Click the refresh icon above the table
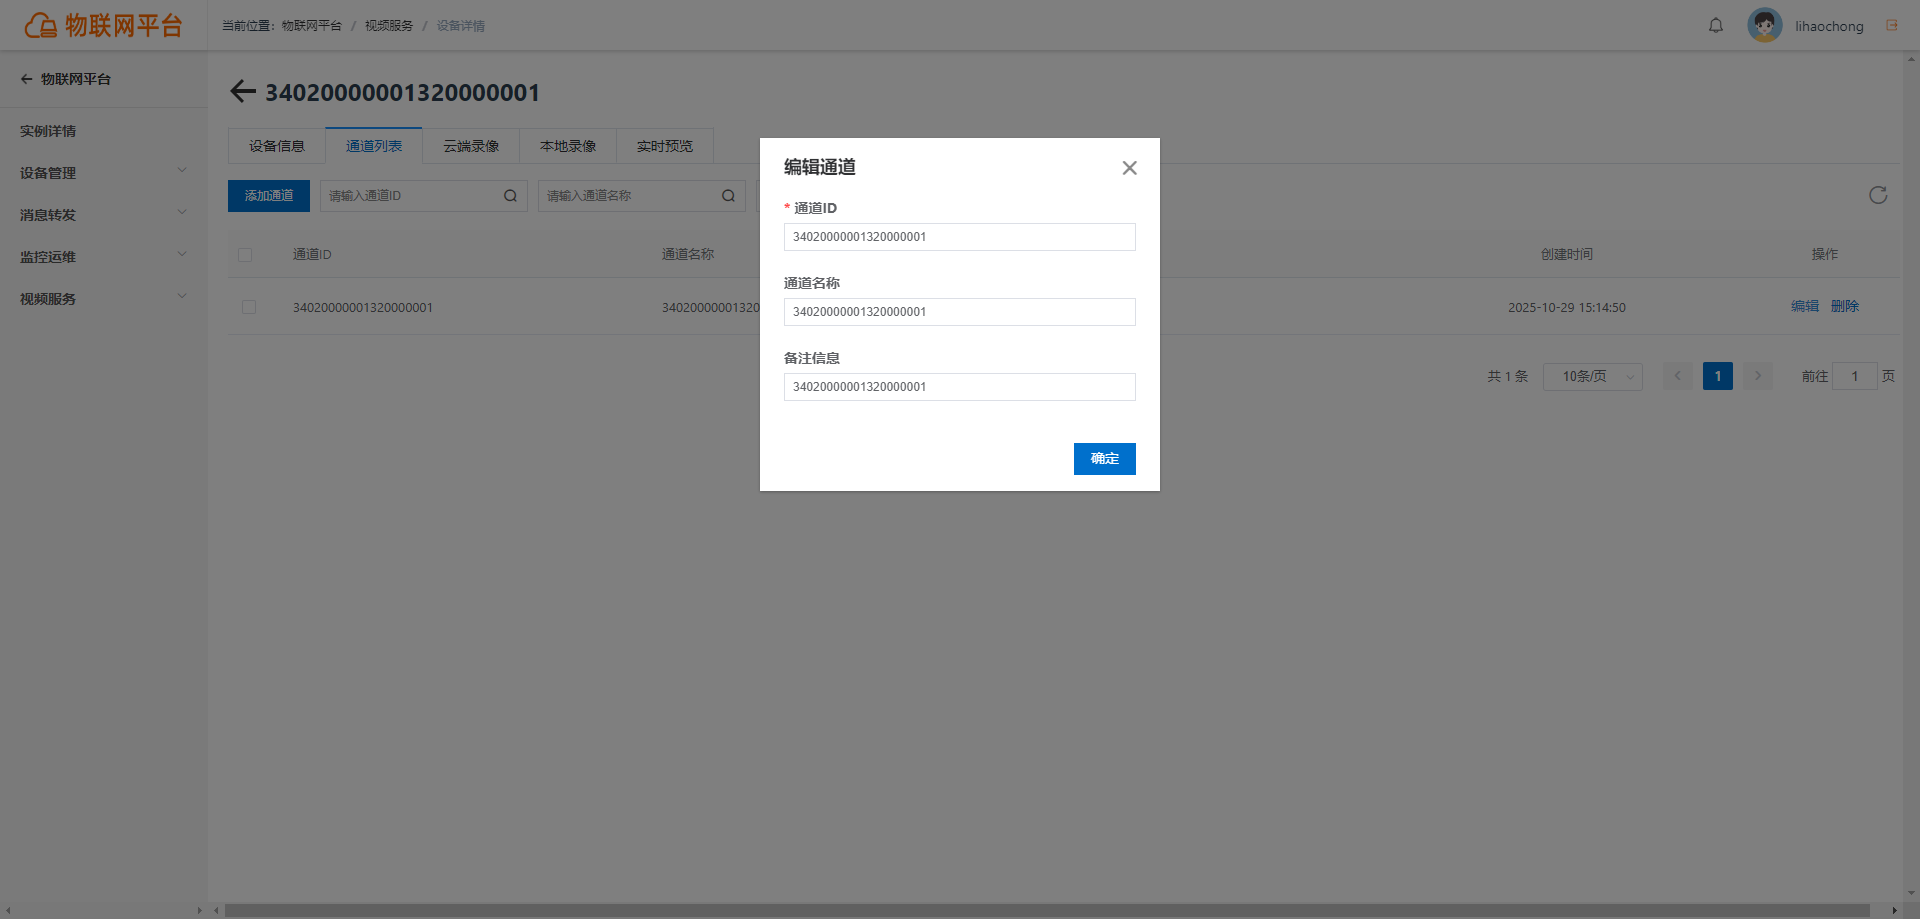The height and width of the screenshot is (919, 1920). [1878, 195]
